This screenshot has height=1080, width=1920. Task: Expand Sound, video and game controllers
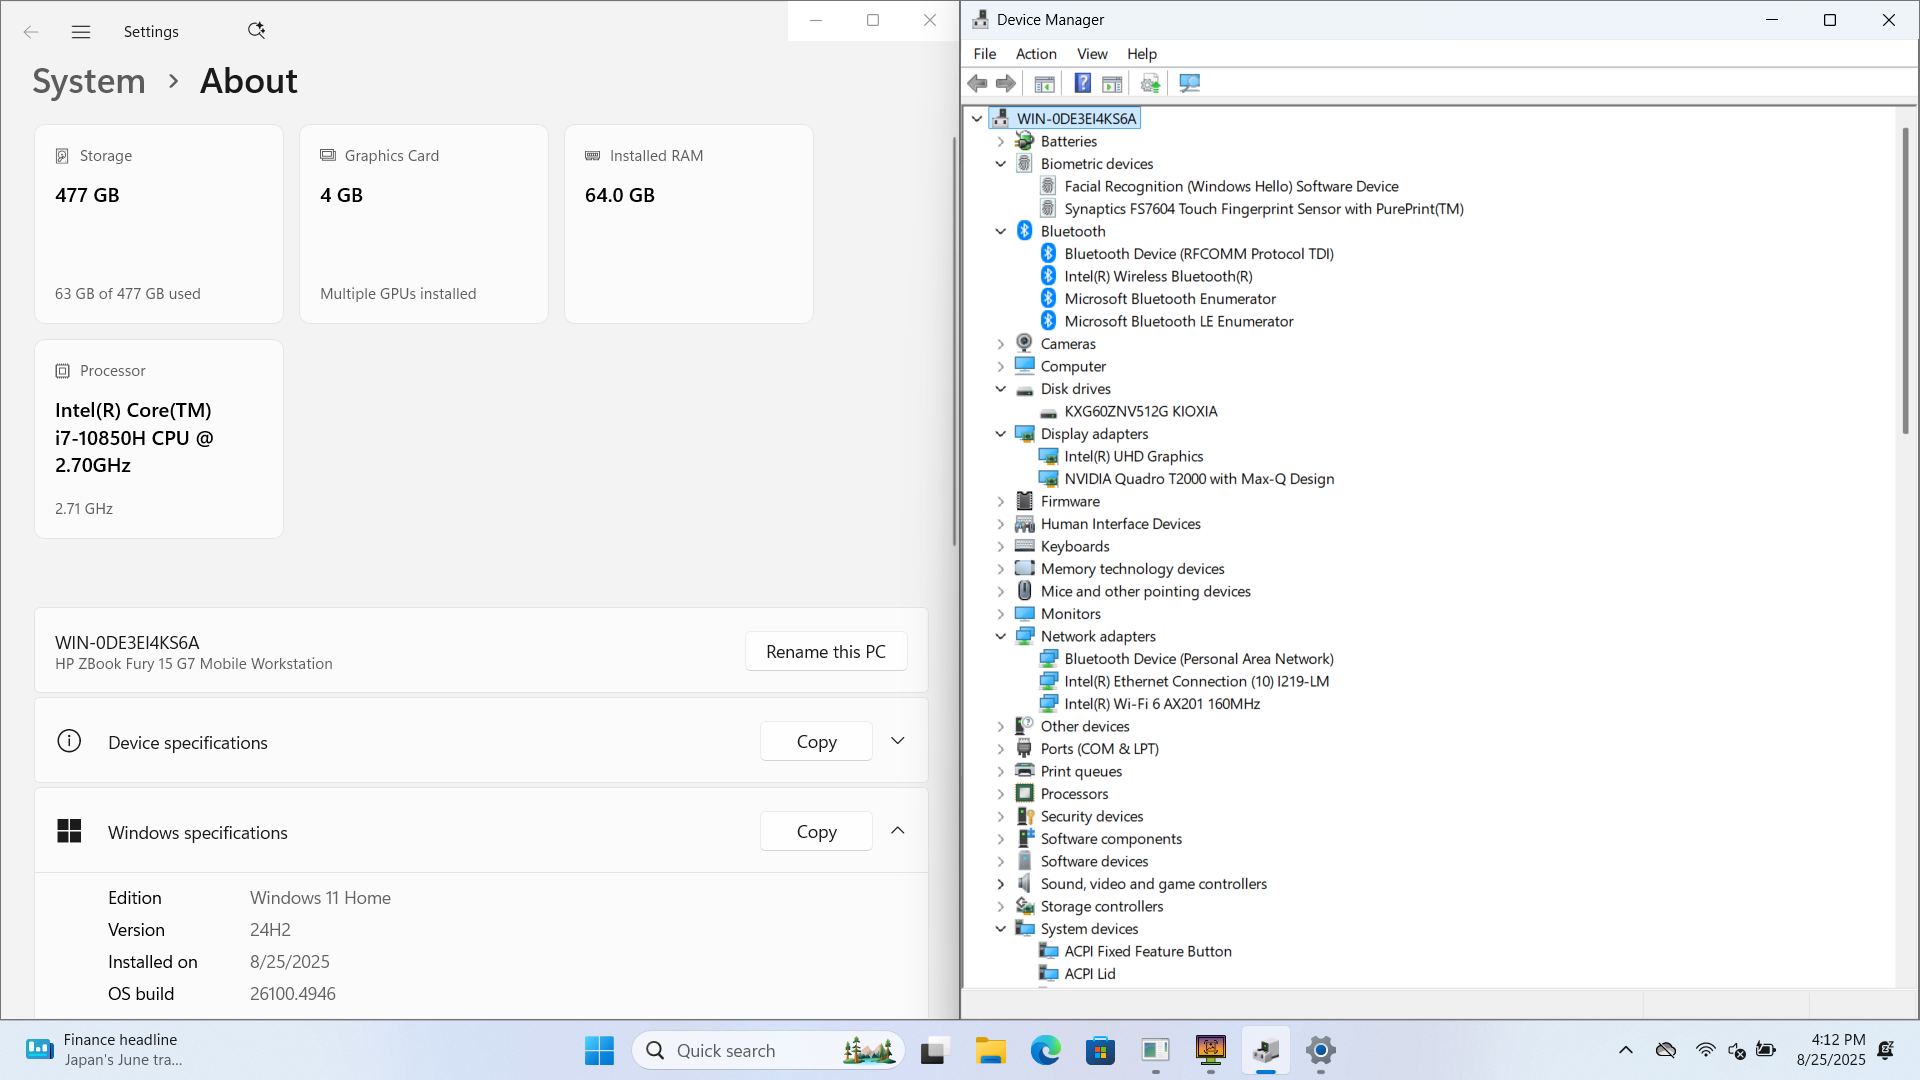1001,884
